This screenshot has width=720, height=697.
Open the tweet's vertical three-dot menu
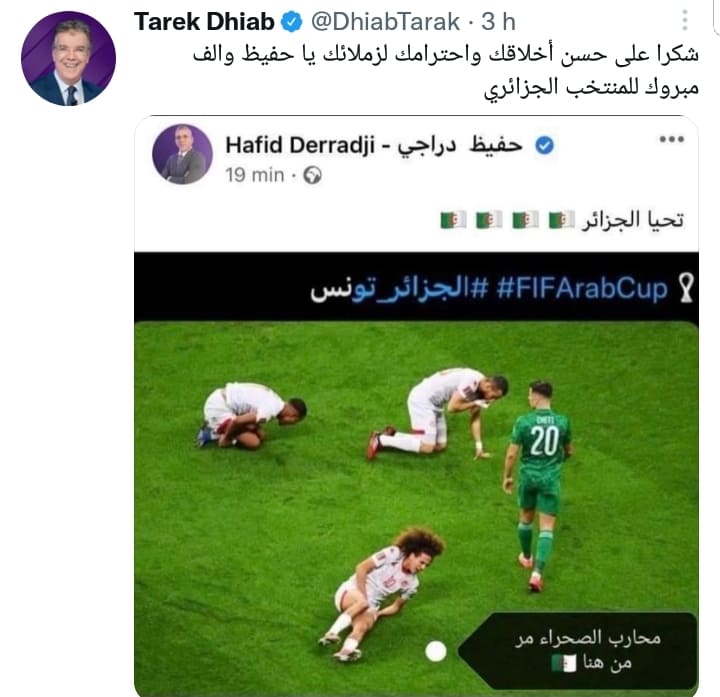coord(685,20)
